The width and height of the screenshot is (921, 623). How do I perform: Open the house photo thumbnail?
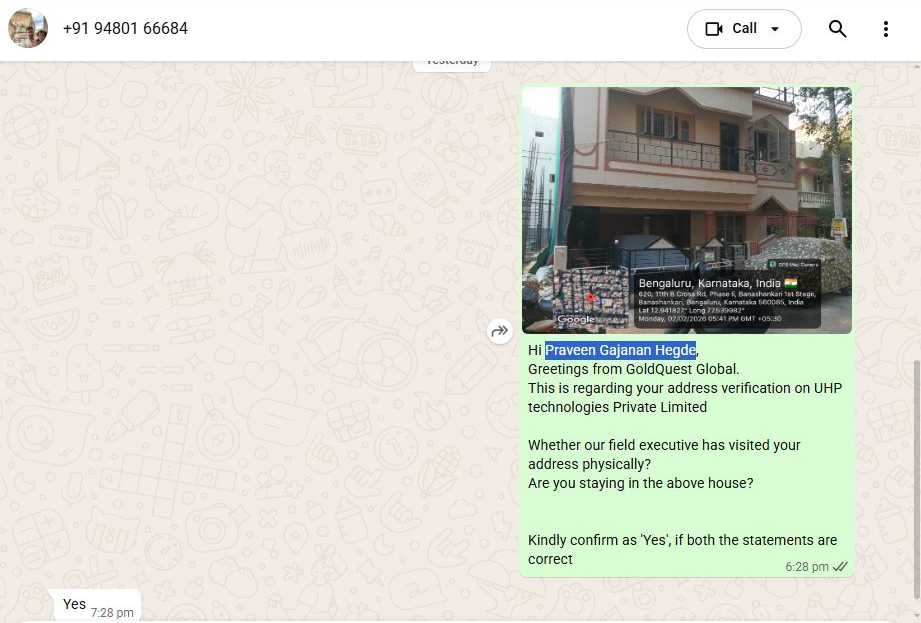(x=687, y=210)
